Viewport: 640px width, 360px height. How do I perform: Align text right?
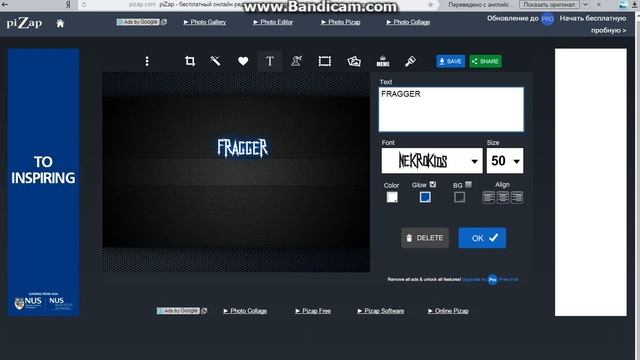(x=517, y=198)
